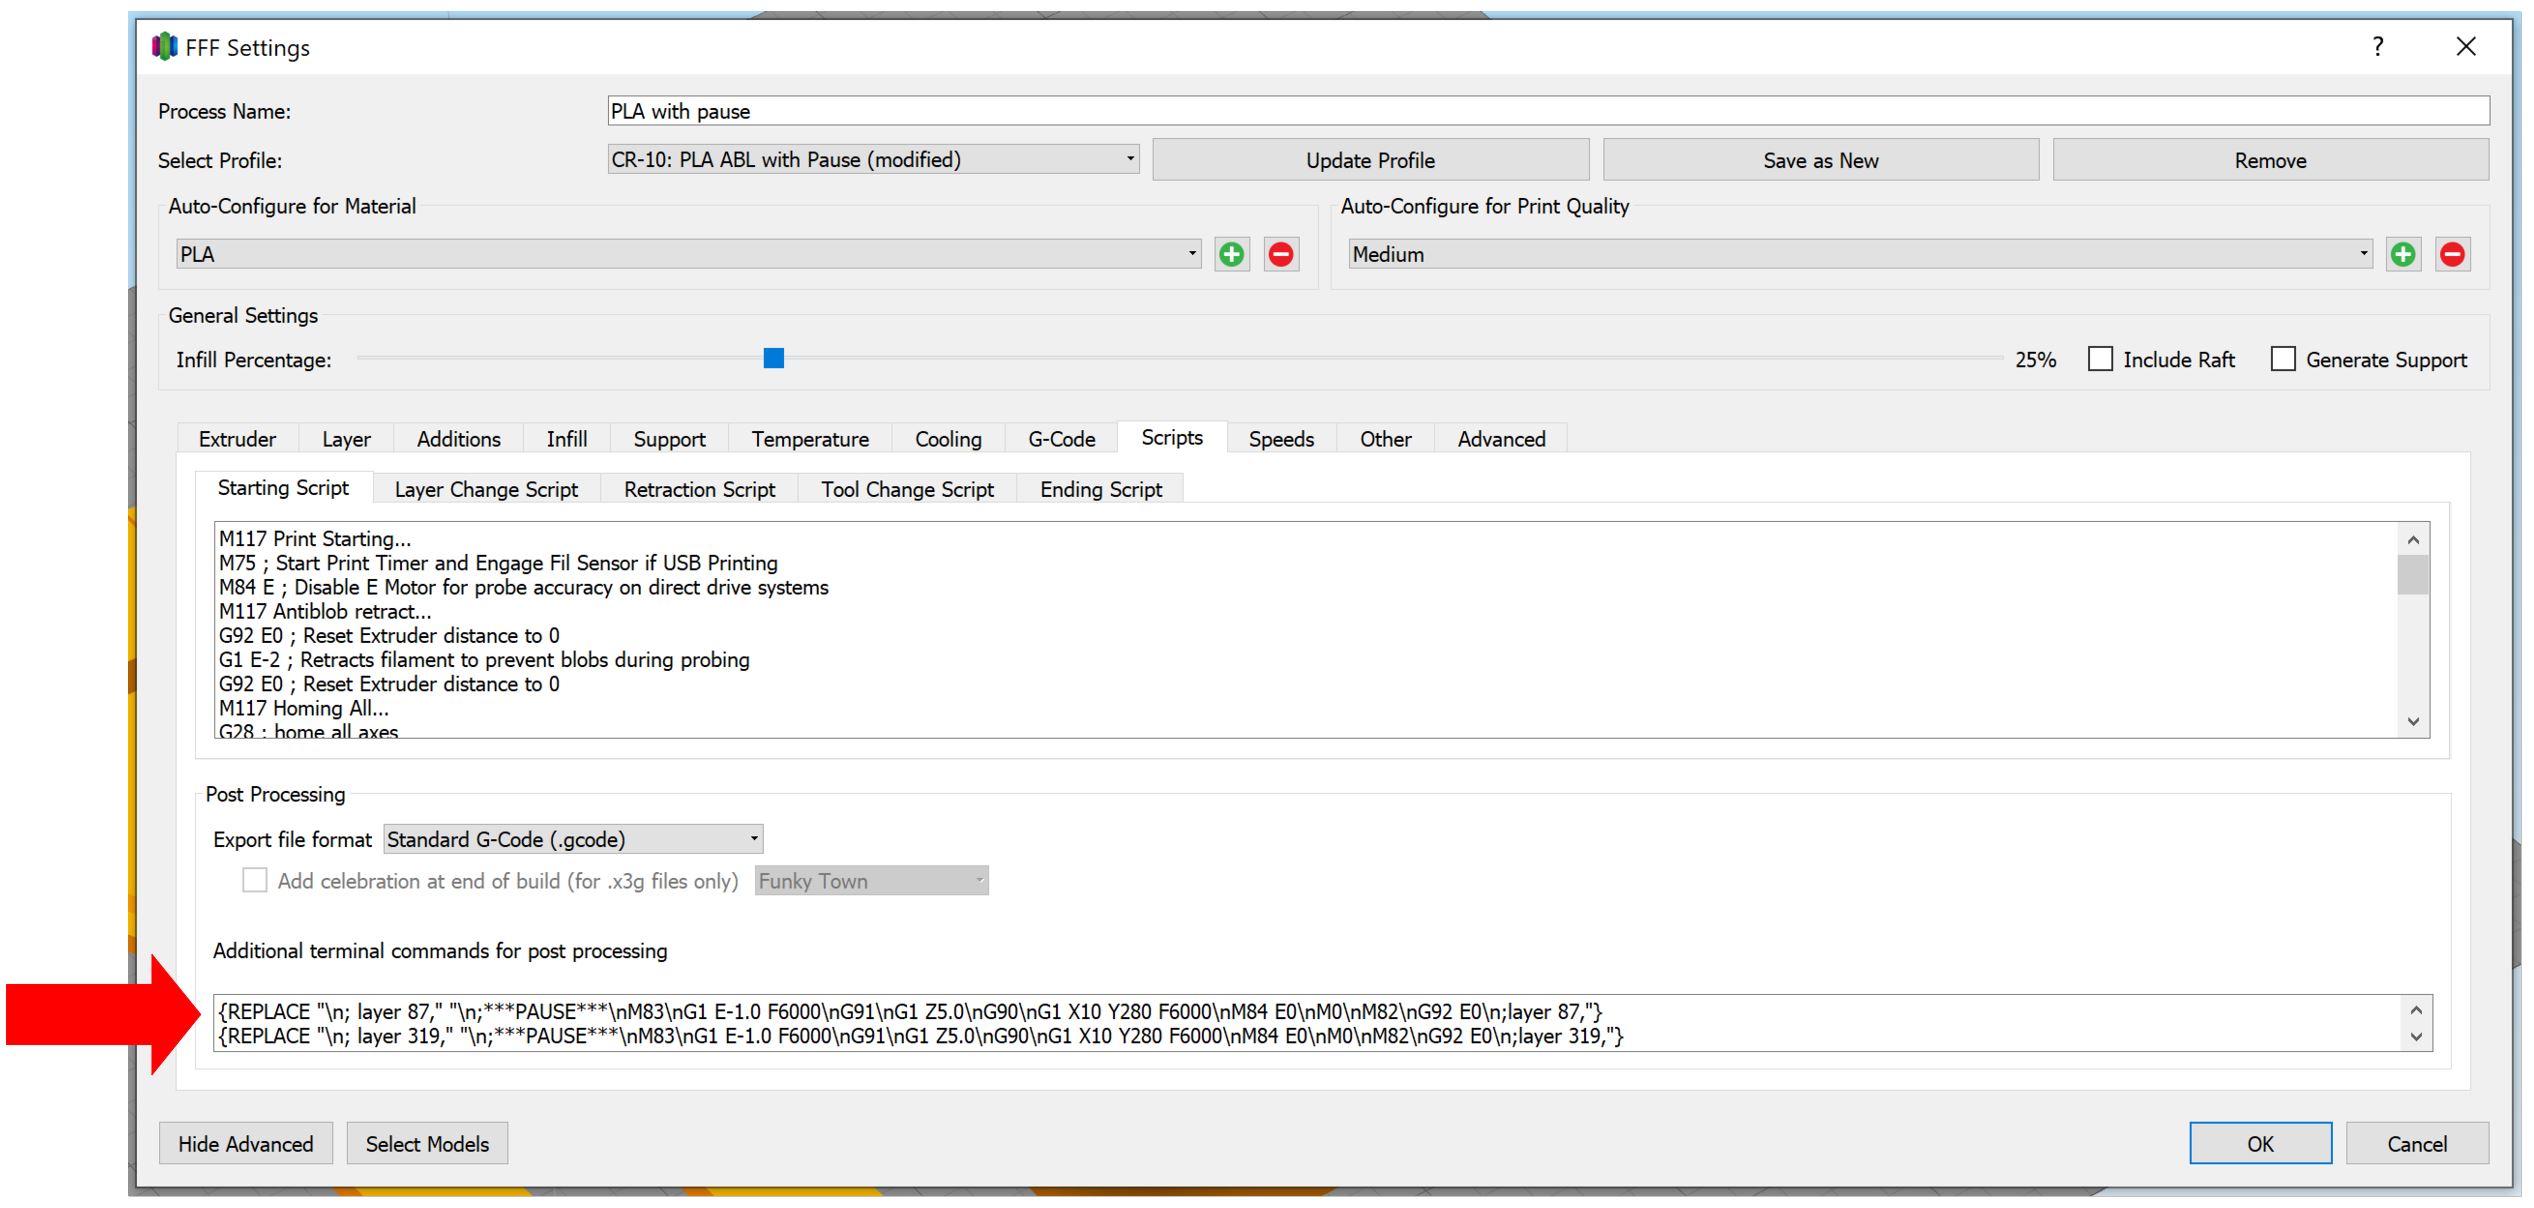Click red remove material minus icon
The height and width of the screenshot is (1208, 2534).
coord(1281,254)
